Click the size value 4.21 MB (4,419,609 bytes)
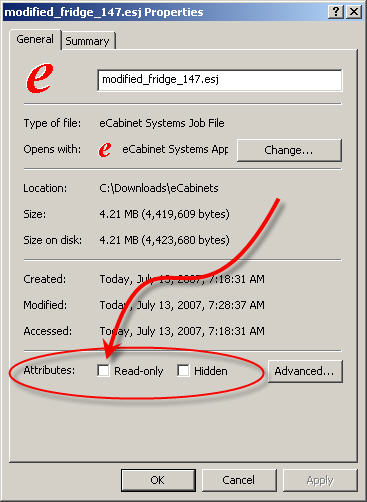This screenshot has height=502, width=367. [165, 214]
